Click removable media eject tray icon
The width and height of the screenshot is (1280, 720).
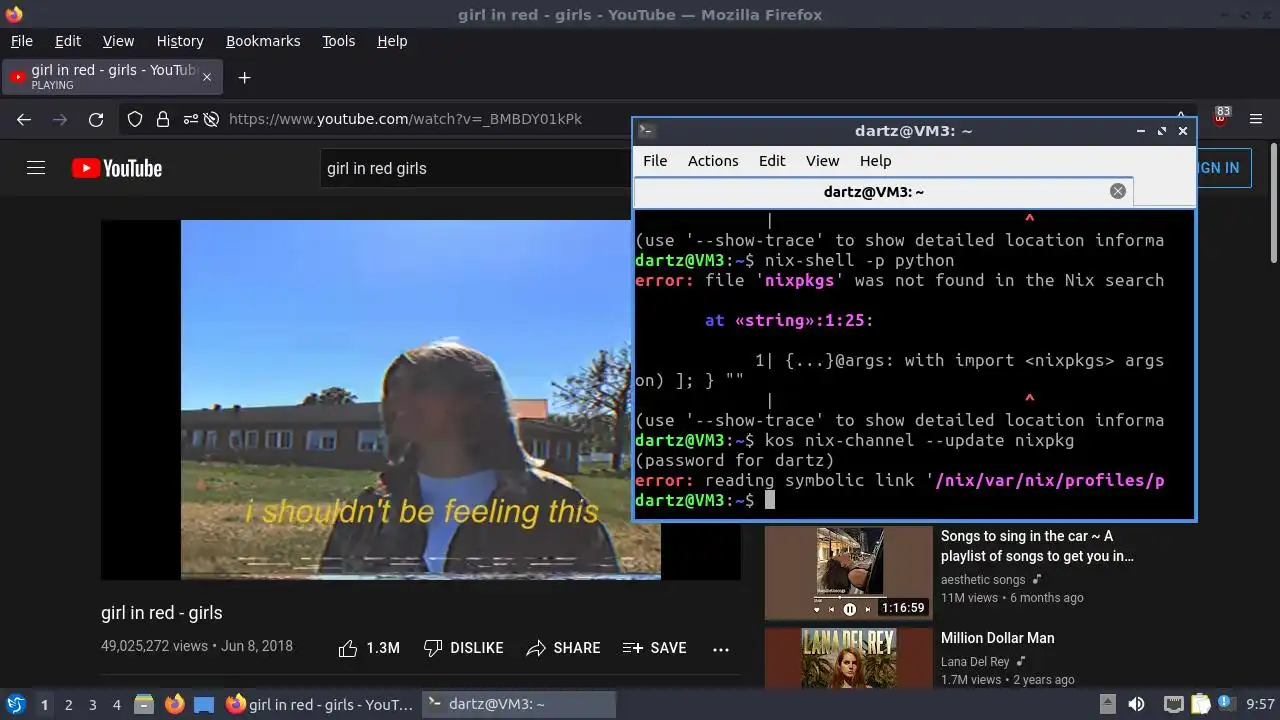pos(1108,705)
